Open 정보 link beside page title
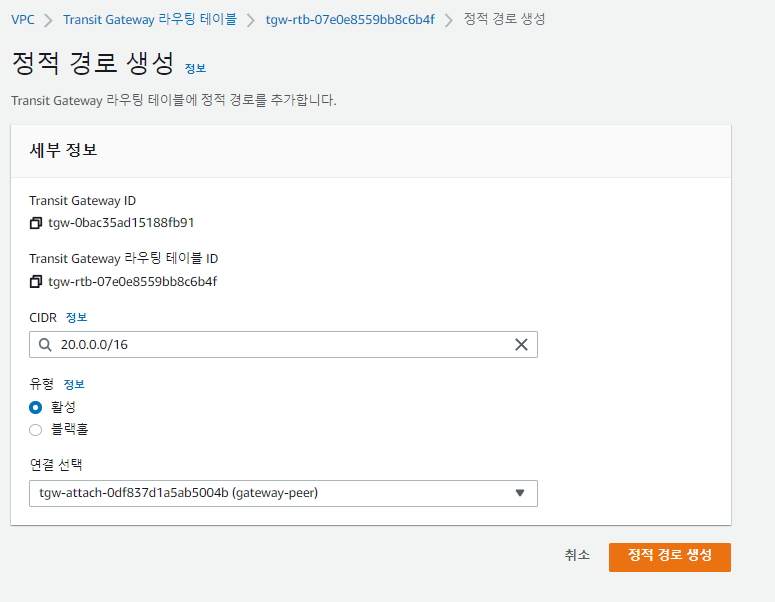This screenshot has width=775, height=602. [x=195, y=68]
